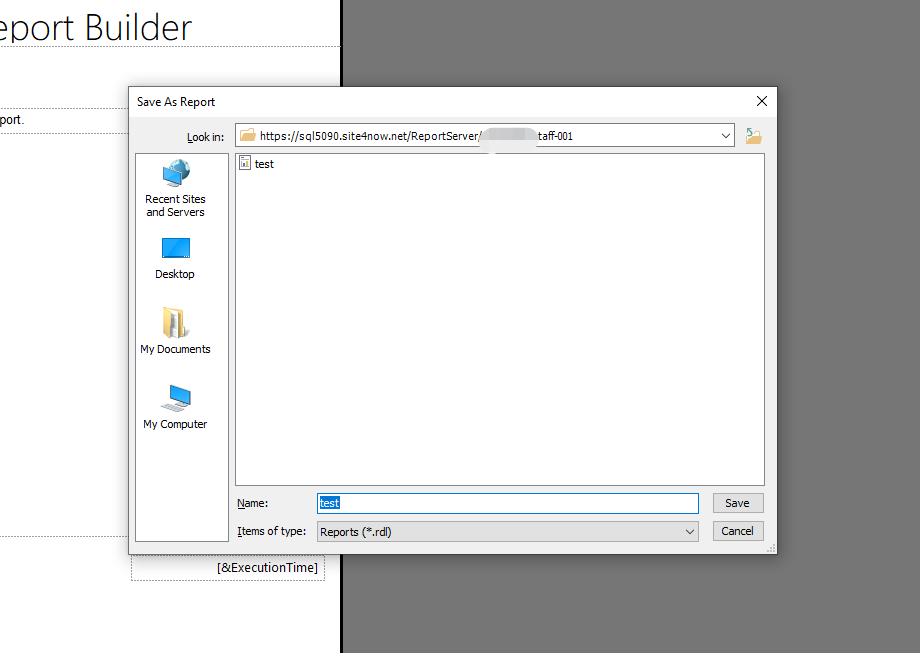Select the Desktop icon in the sidebar
Screen dimensions: 920x653
click(175, 255)
